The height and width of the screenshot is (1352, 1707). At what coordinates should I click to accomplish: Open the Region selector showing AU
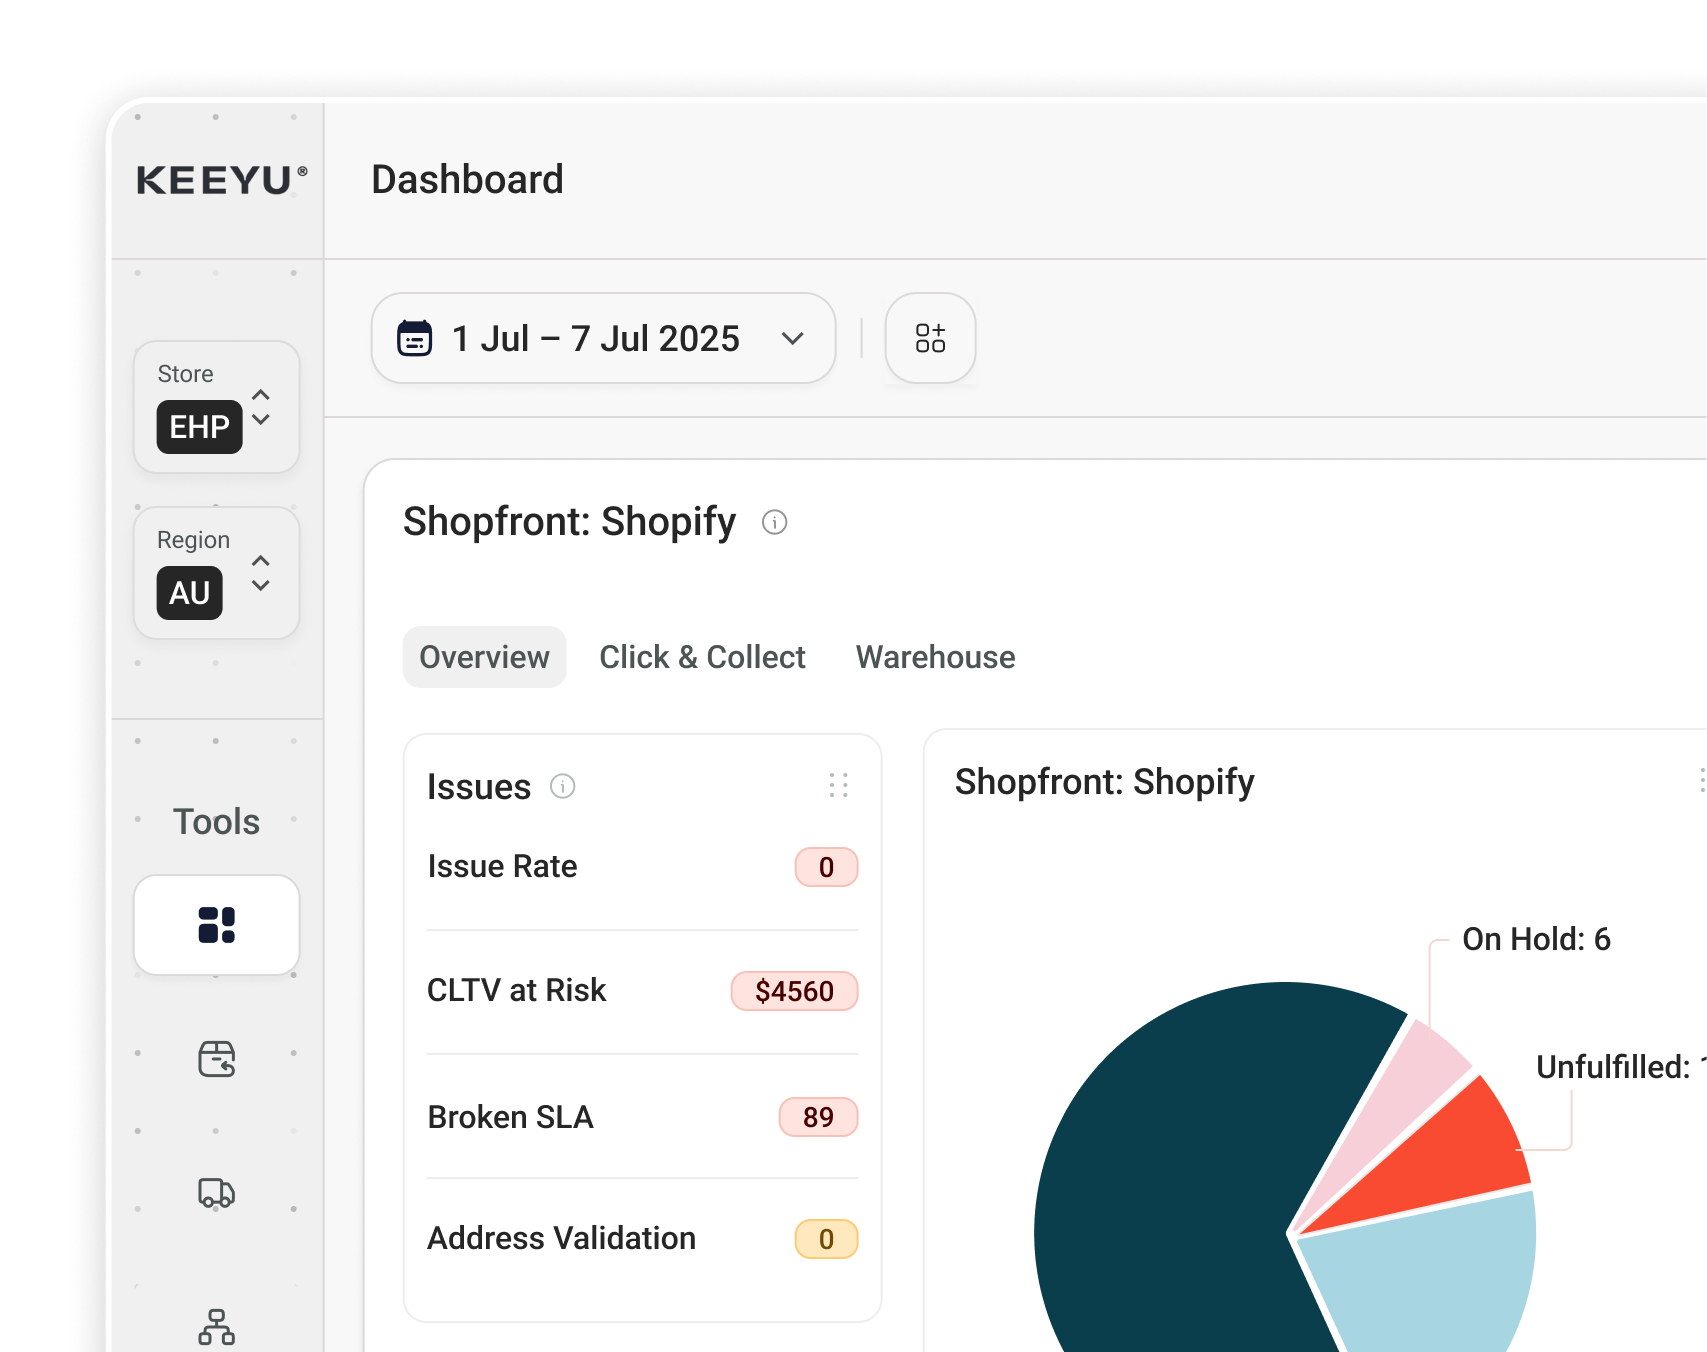(216, 573)
